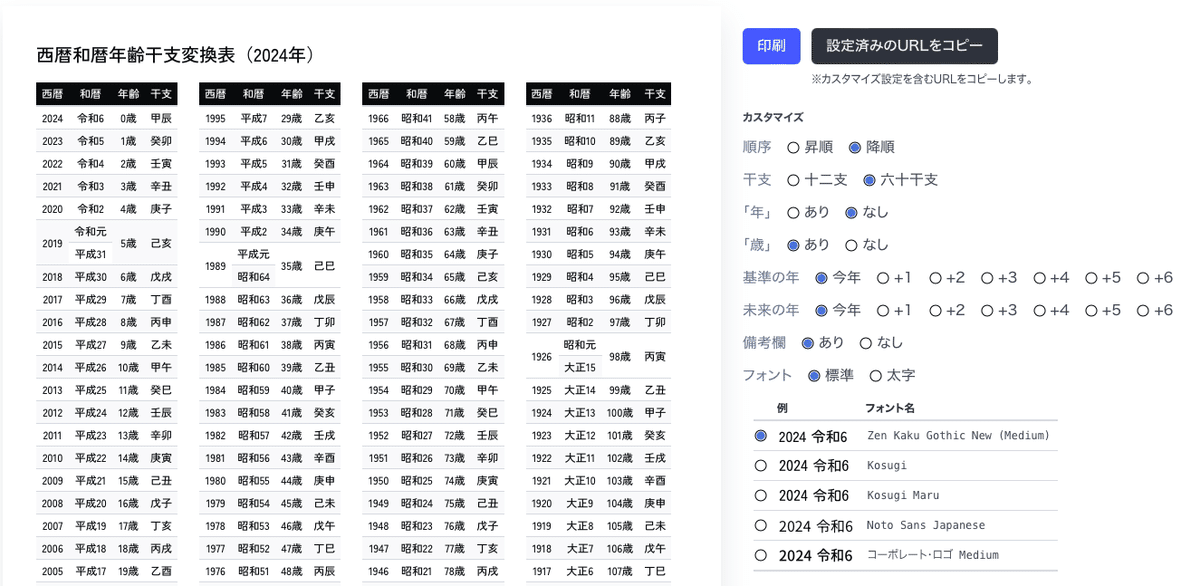
Task: Click the 令和6 cell in the 2024 table row
Action: point(90,118)
